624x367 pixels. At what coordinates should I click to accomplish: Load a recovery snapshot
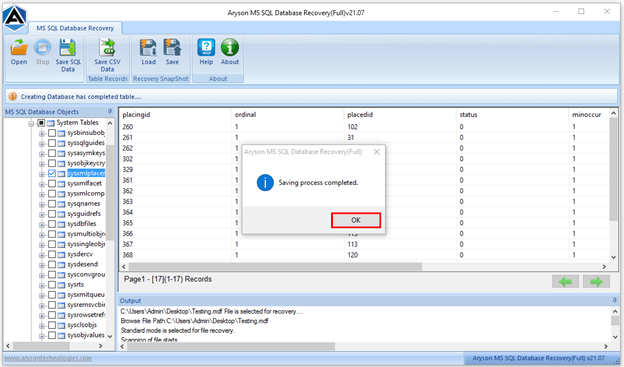pos(148,48)
